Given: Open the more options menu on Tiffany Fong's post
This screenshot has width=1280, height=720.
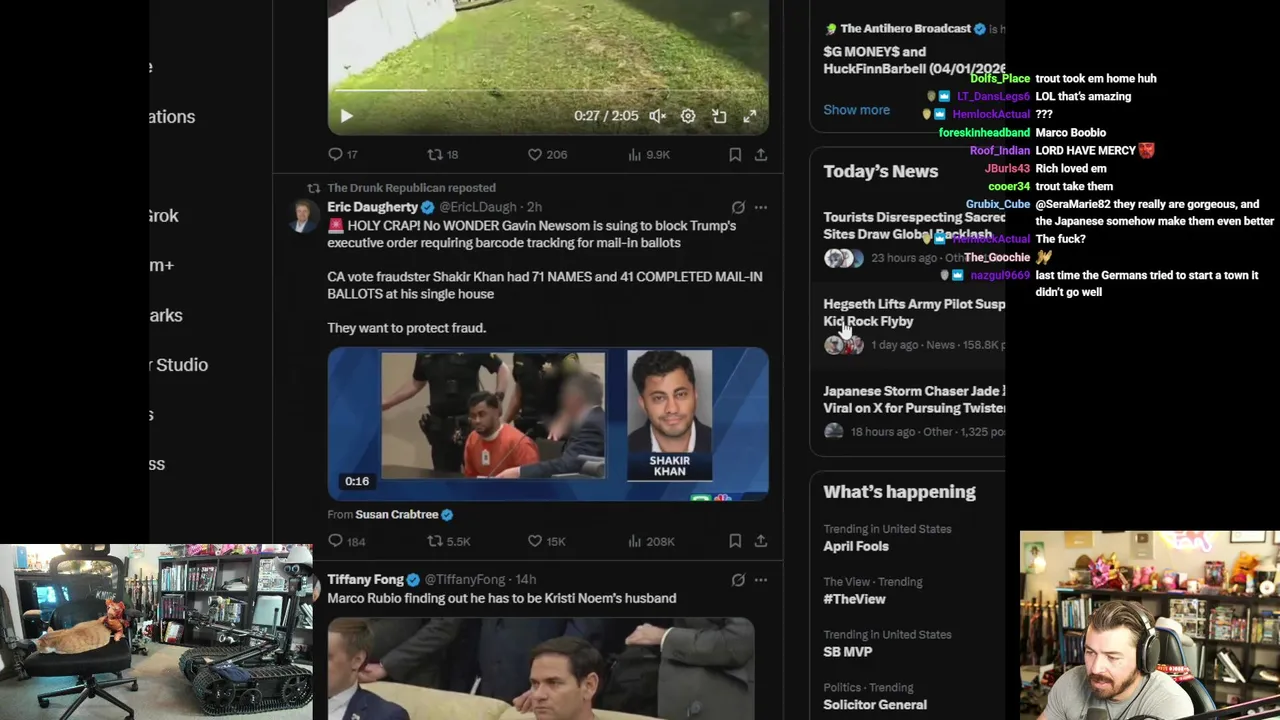Looking at the screenshot, I should [761, 579].
